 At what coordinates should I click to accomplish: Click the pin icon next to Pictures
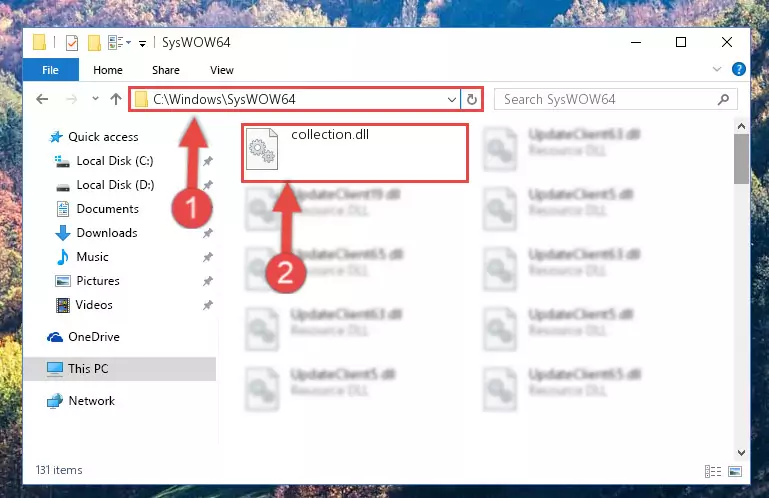coord(208,281)
